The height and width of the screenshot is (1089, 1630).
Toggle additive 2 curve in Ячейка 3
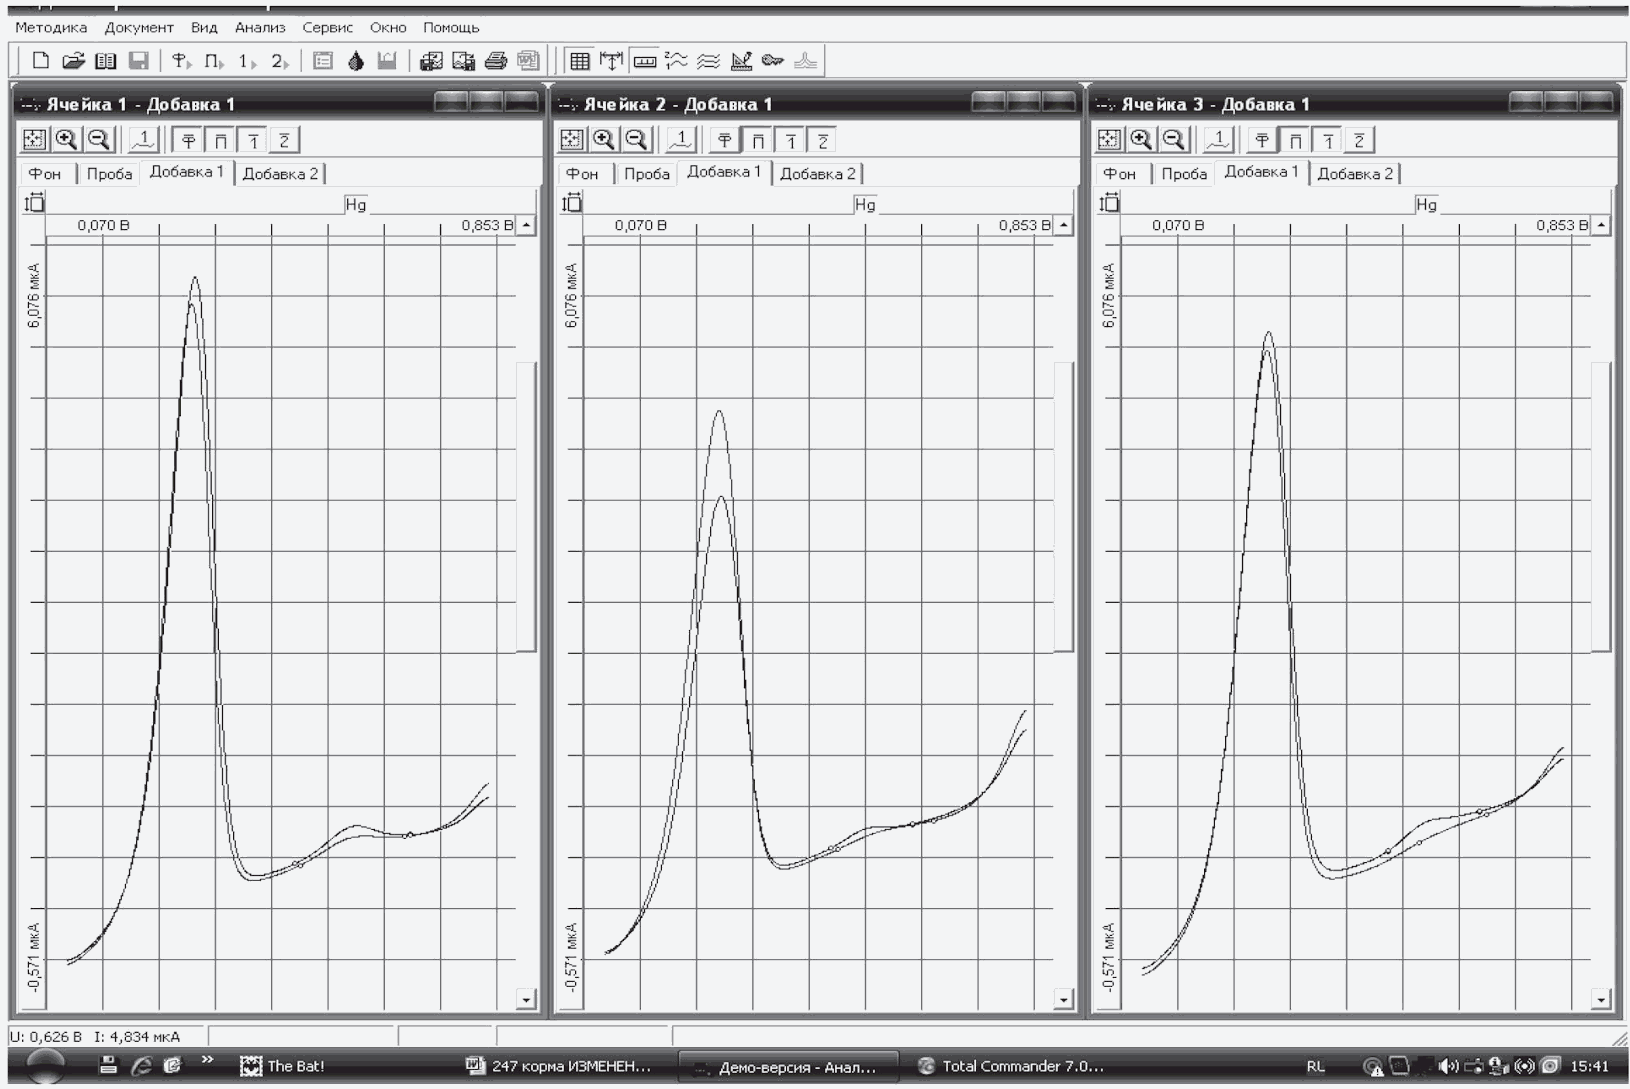[x=1359, y=140]
